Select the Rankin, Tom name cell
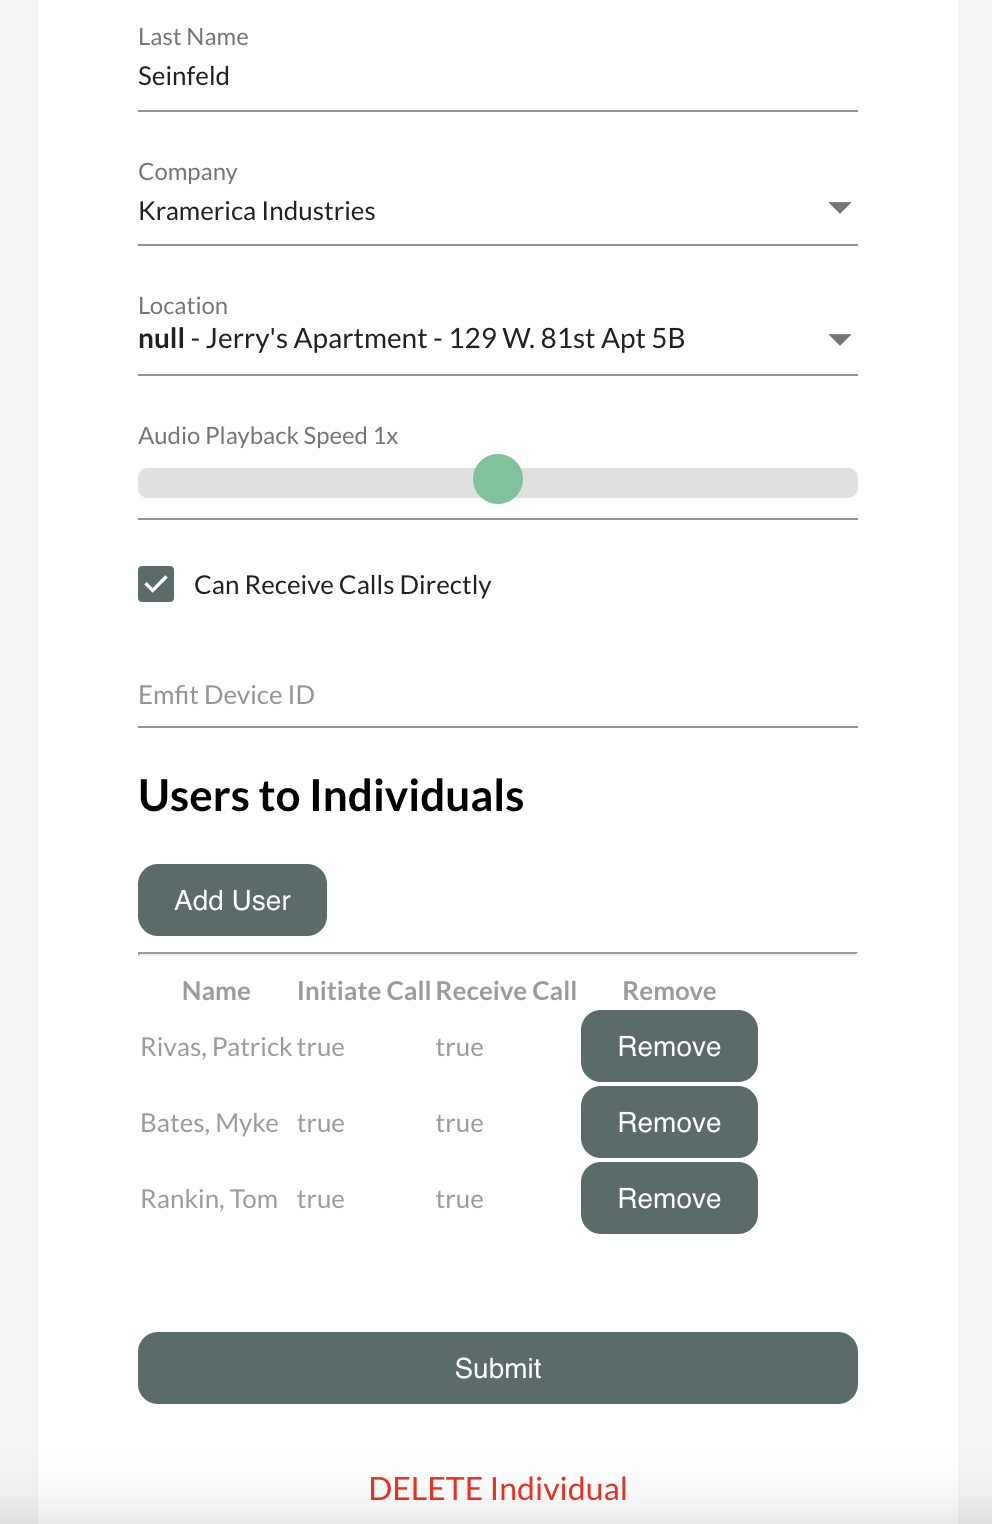The height and width of the screenshot is (1524, 992). (209, 1199)
